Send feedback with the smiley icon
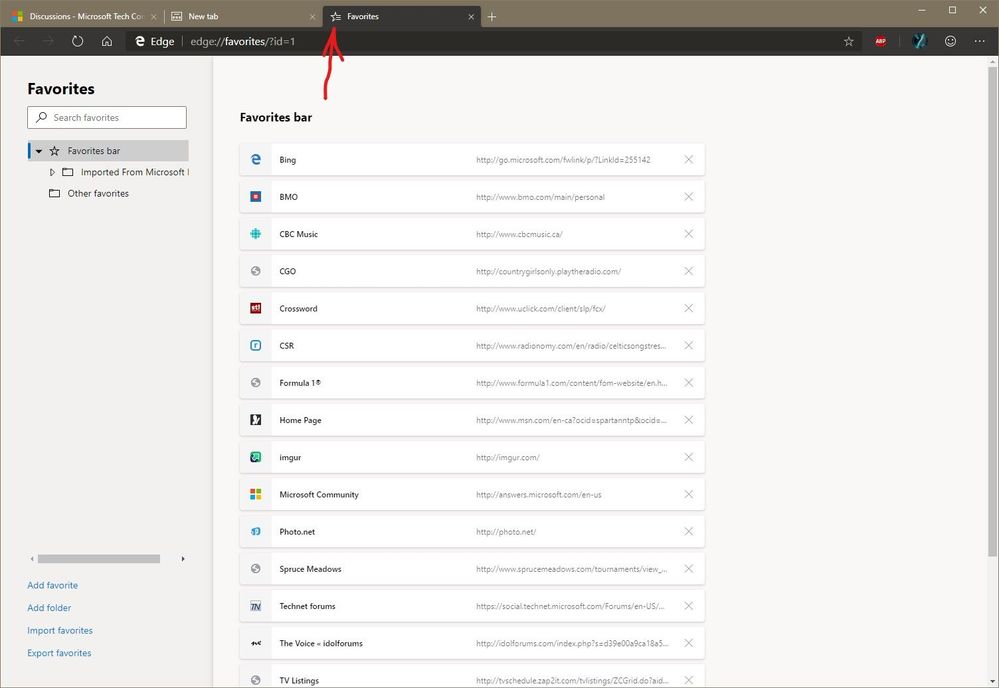 (x=950, y=41)
